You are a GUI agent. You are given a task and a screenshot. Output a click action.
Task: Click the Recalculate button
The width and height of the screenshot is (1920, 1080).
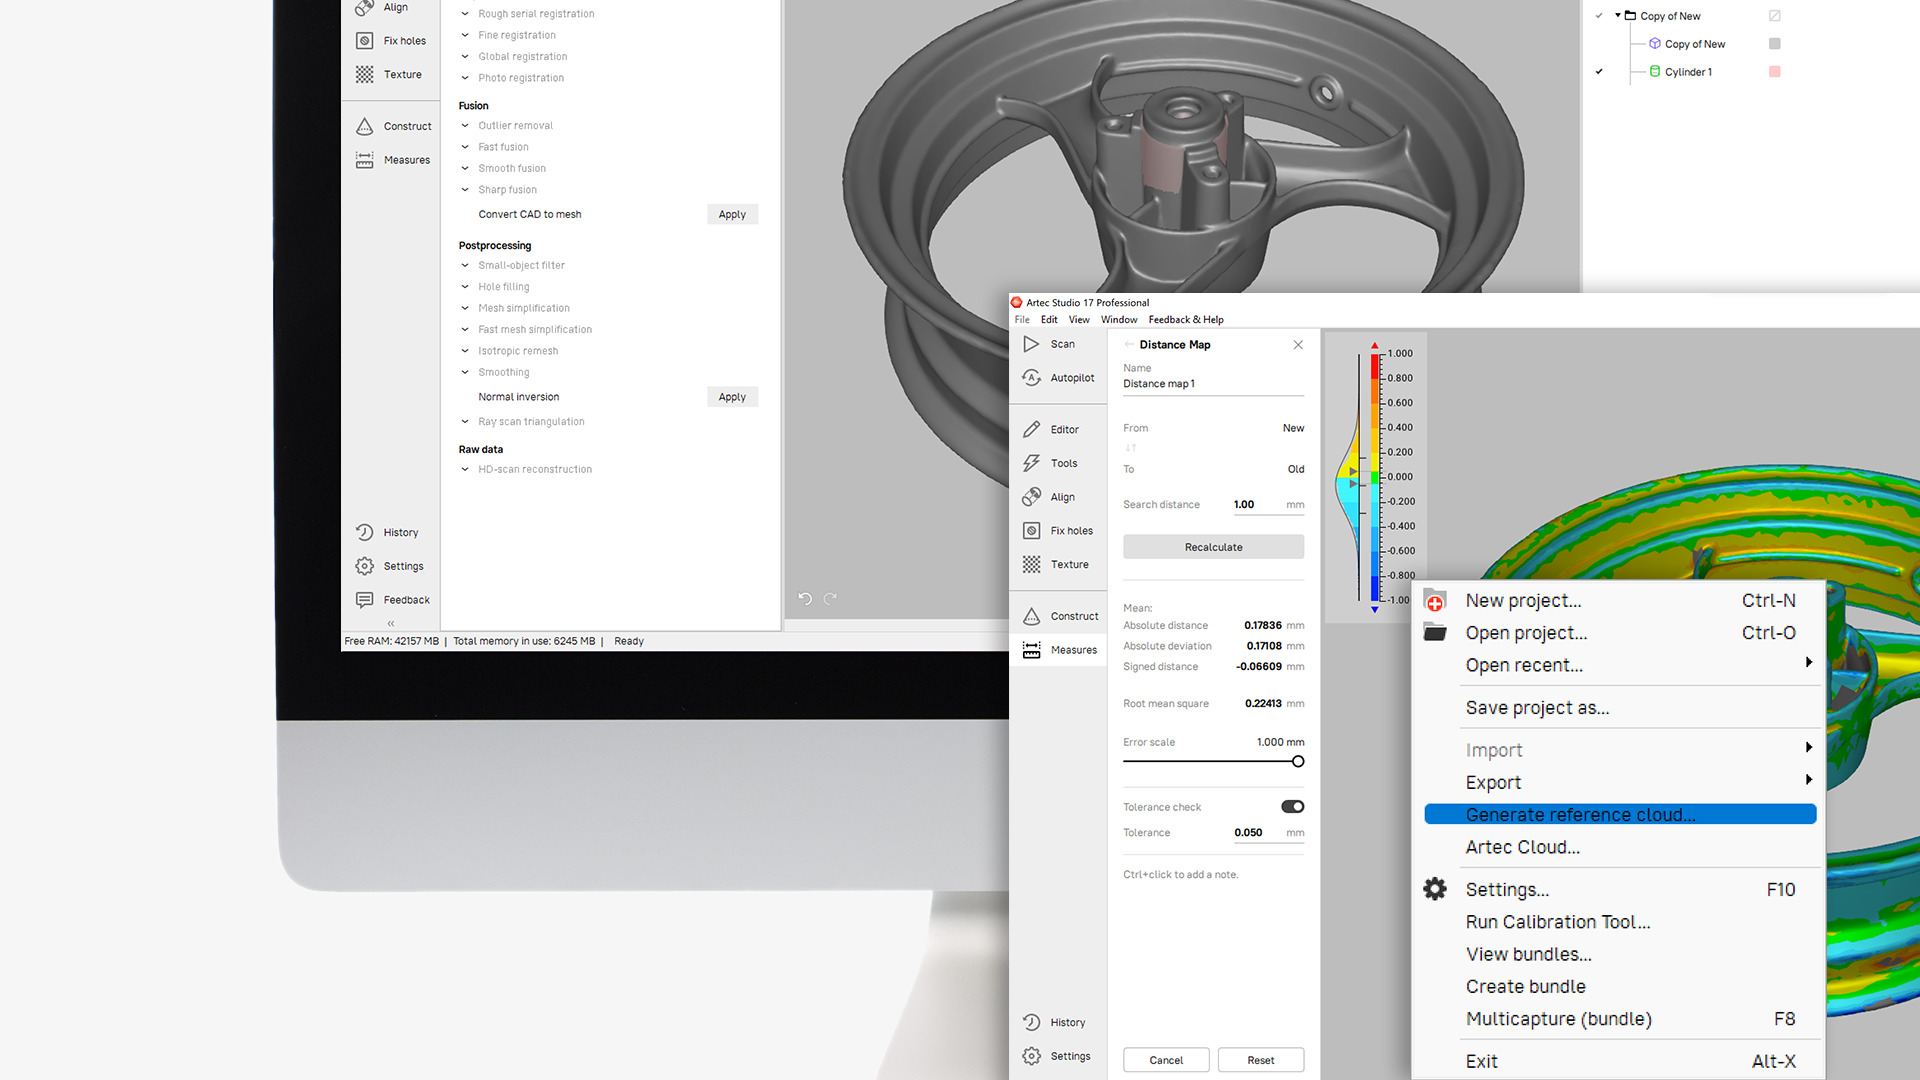click(1213, 546)
